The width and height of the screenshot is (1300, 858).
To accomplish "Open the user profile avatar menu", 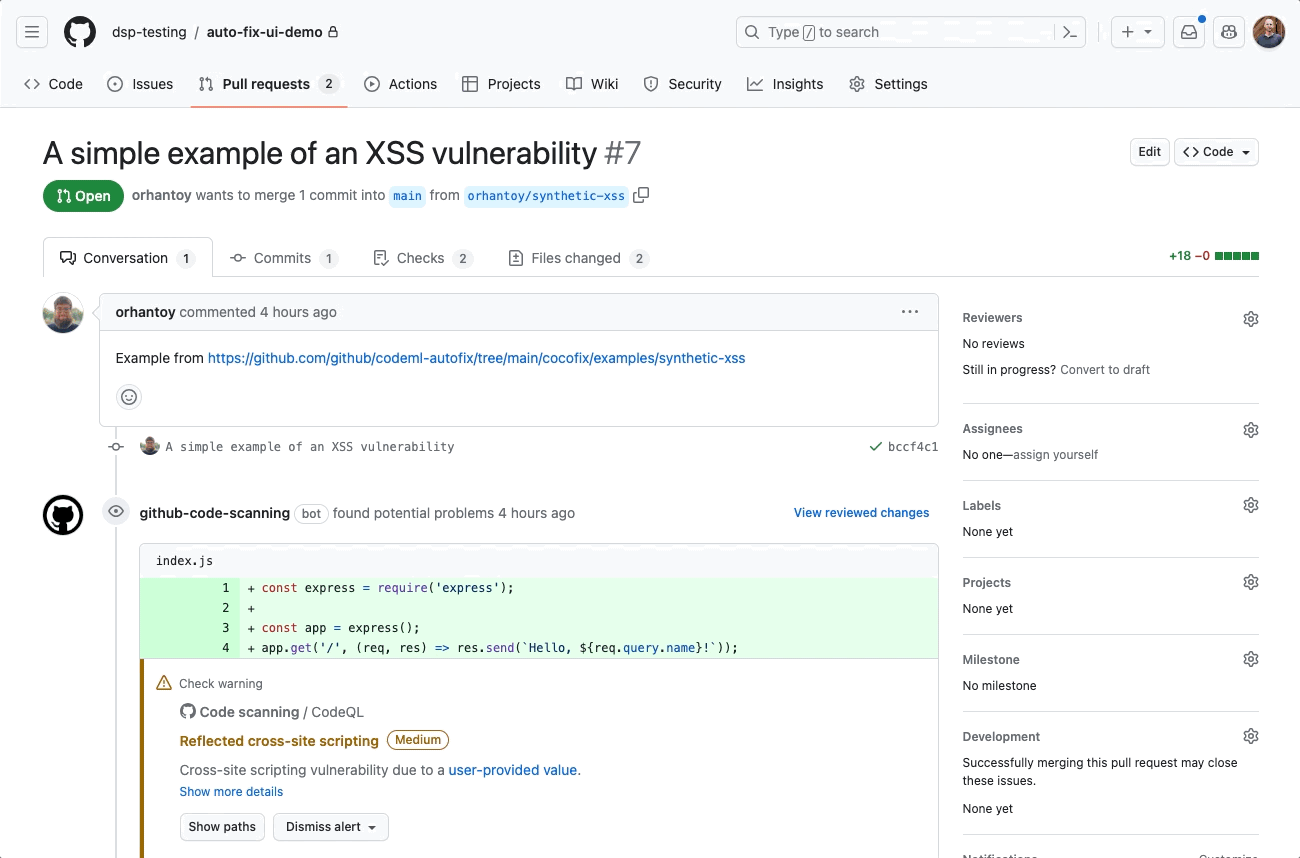I will pyautogui.click(x=1269, y=32).
